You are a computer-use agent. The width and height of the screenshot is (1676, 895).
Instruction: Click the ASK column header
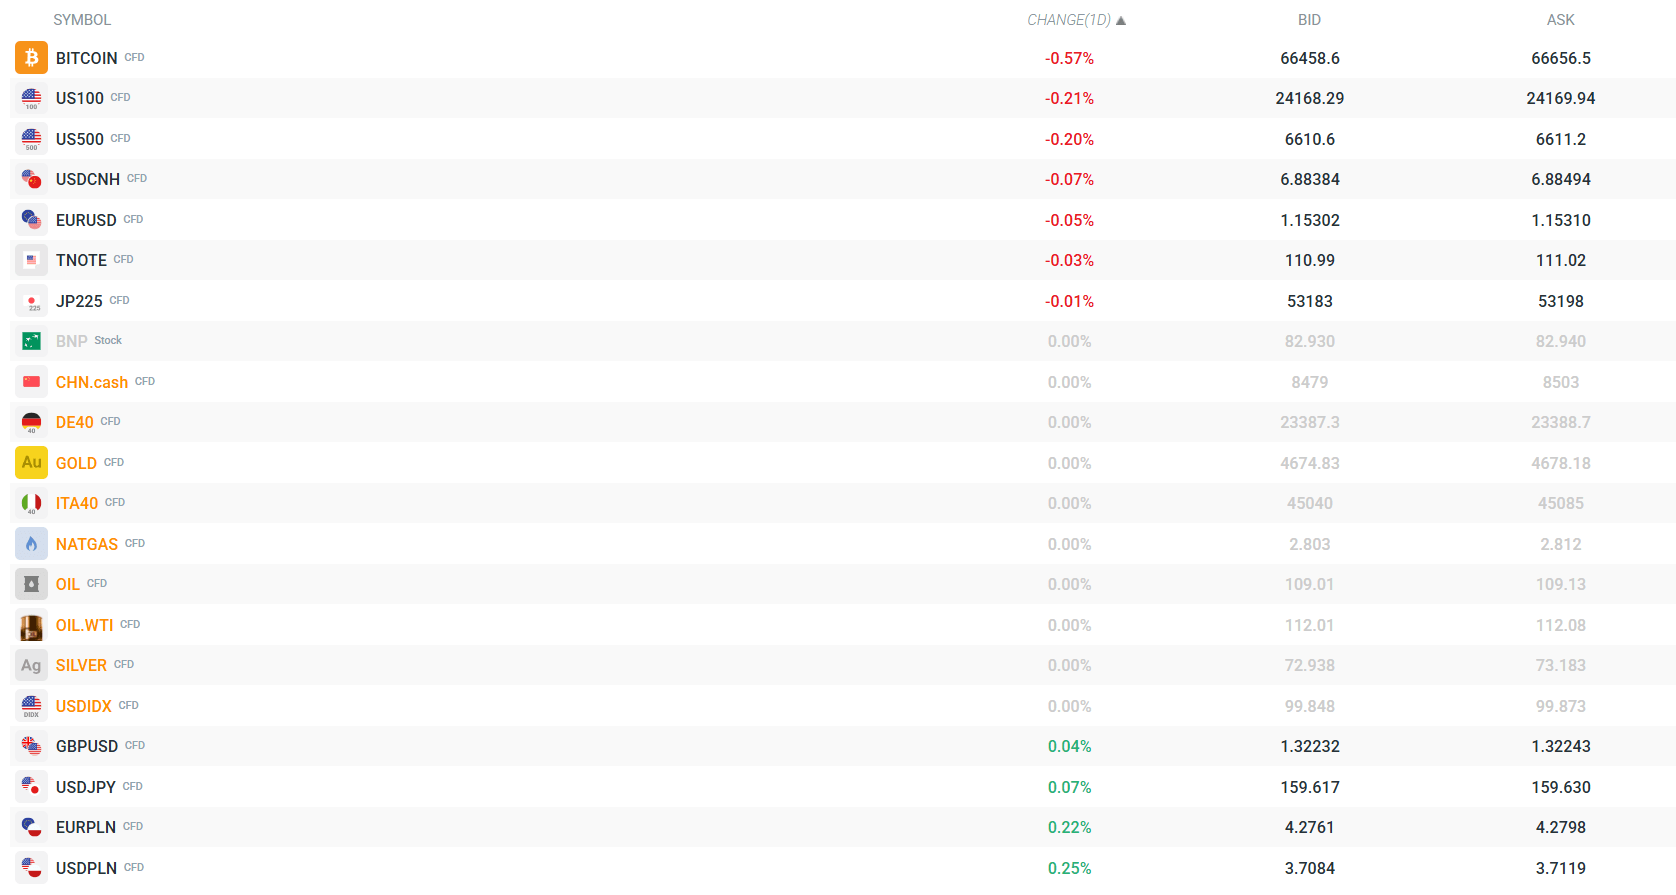coord(1560,20)
